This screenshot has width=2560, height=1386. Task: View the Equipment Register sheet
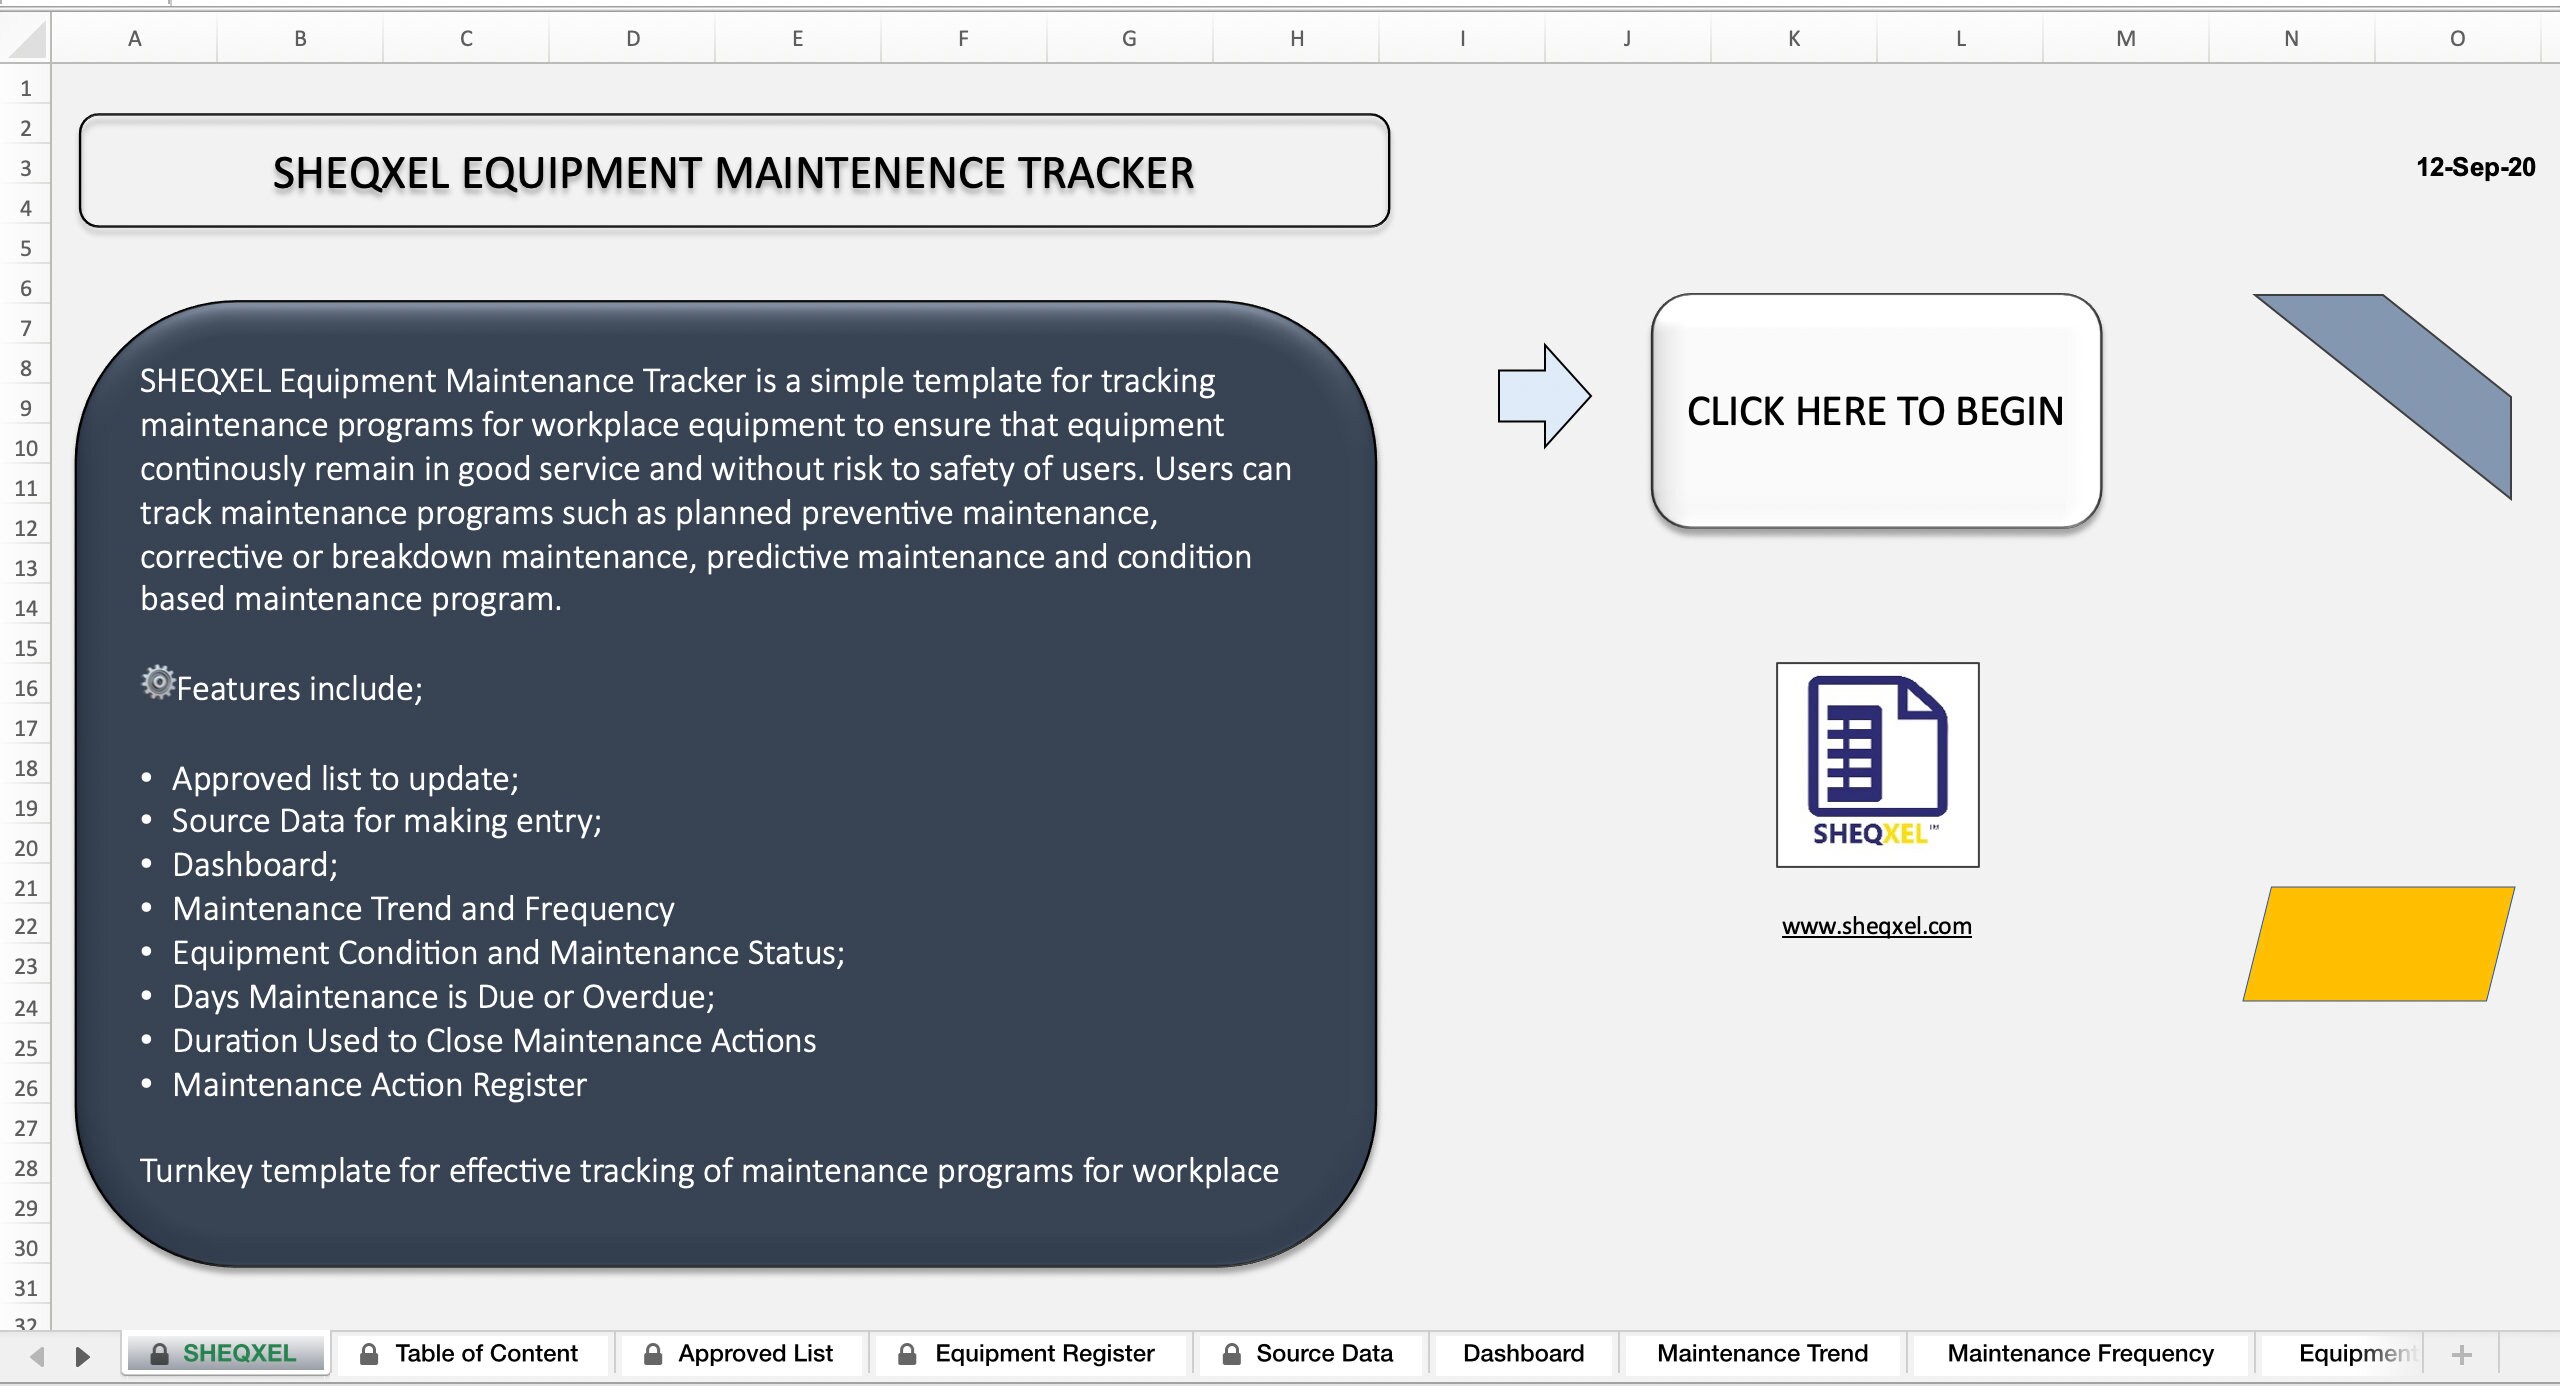(1044, 1353)
